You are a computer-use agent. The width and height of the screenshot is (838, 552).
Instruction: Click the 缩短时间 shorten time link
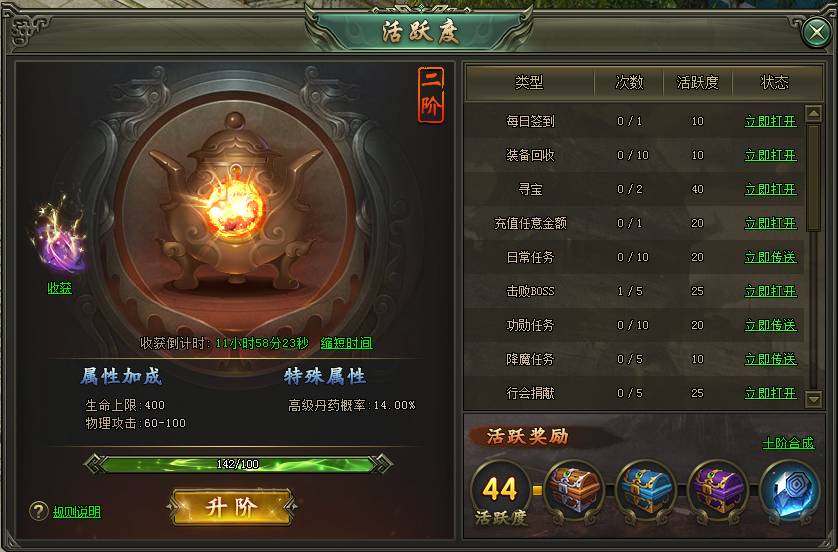coord(346,343)
